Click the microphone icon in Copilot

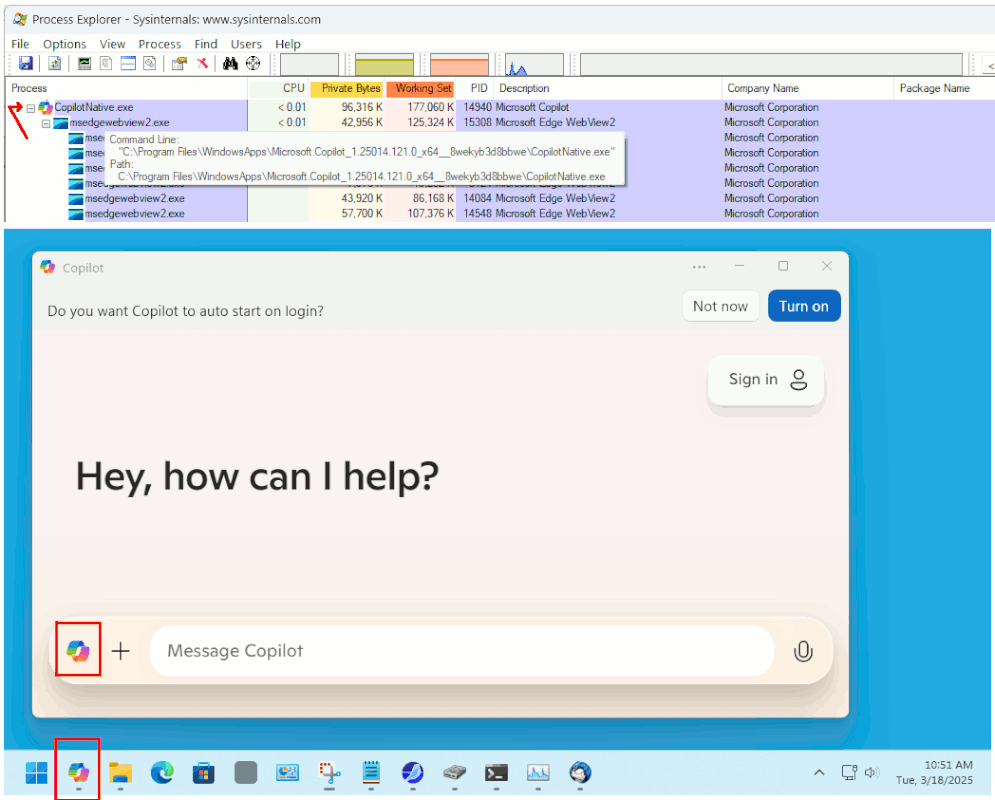(x=803, y=652)
